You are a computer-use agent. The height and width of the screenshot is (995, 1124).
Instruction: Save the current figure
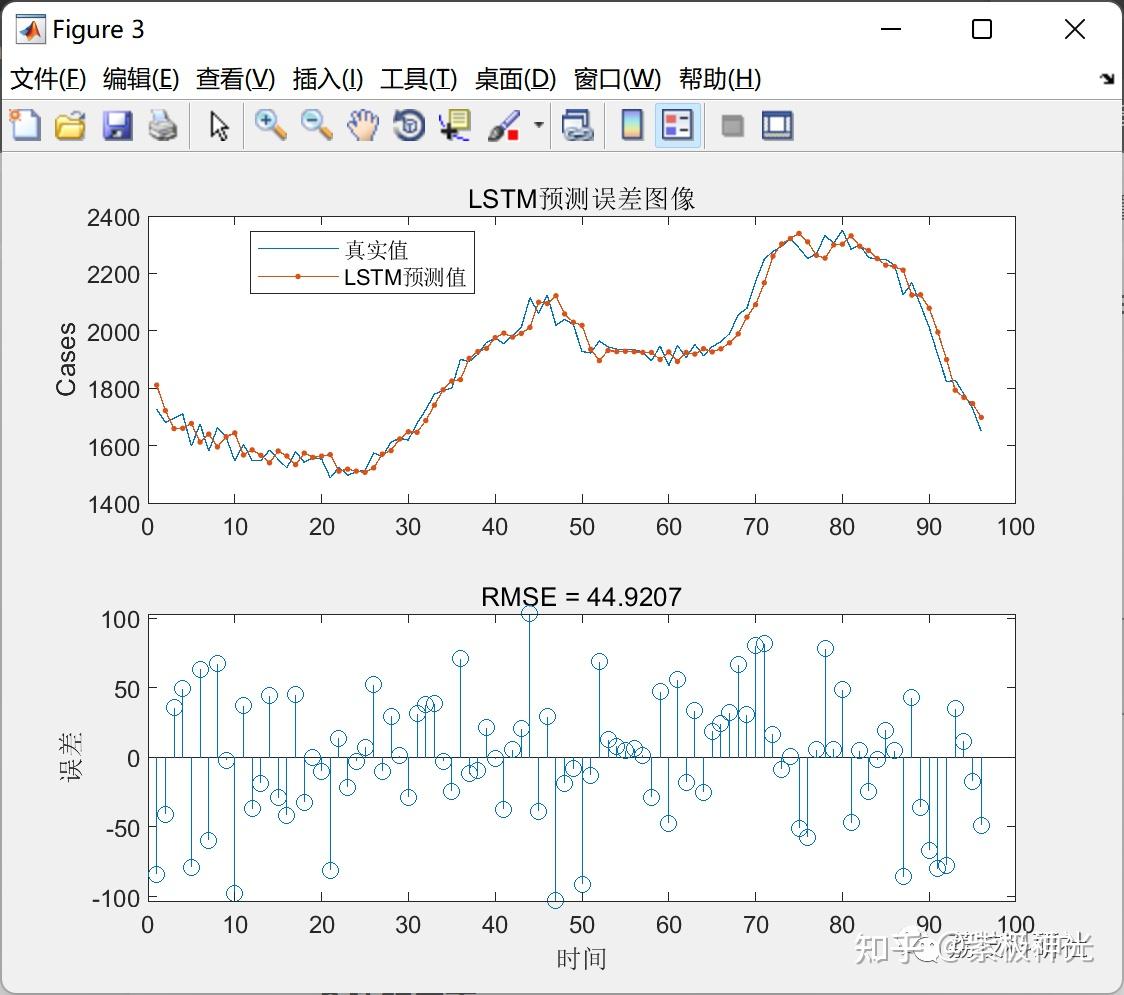117,125
